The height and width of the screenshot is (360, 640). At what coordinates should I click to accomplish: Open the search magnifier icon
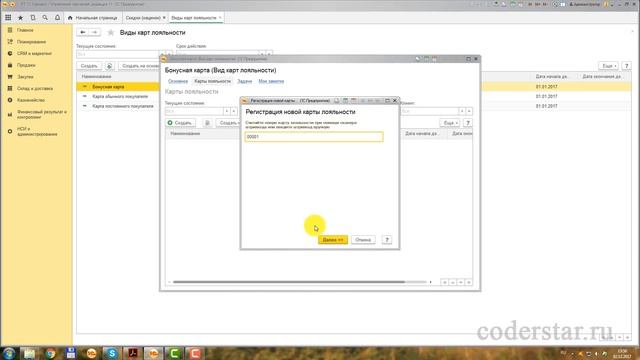pyautogui.click(x=45, y=18)
